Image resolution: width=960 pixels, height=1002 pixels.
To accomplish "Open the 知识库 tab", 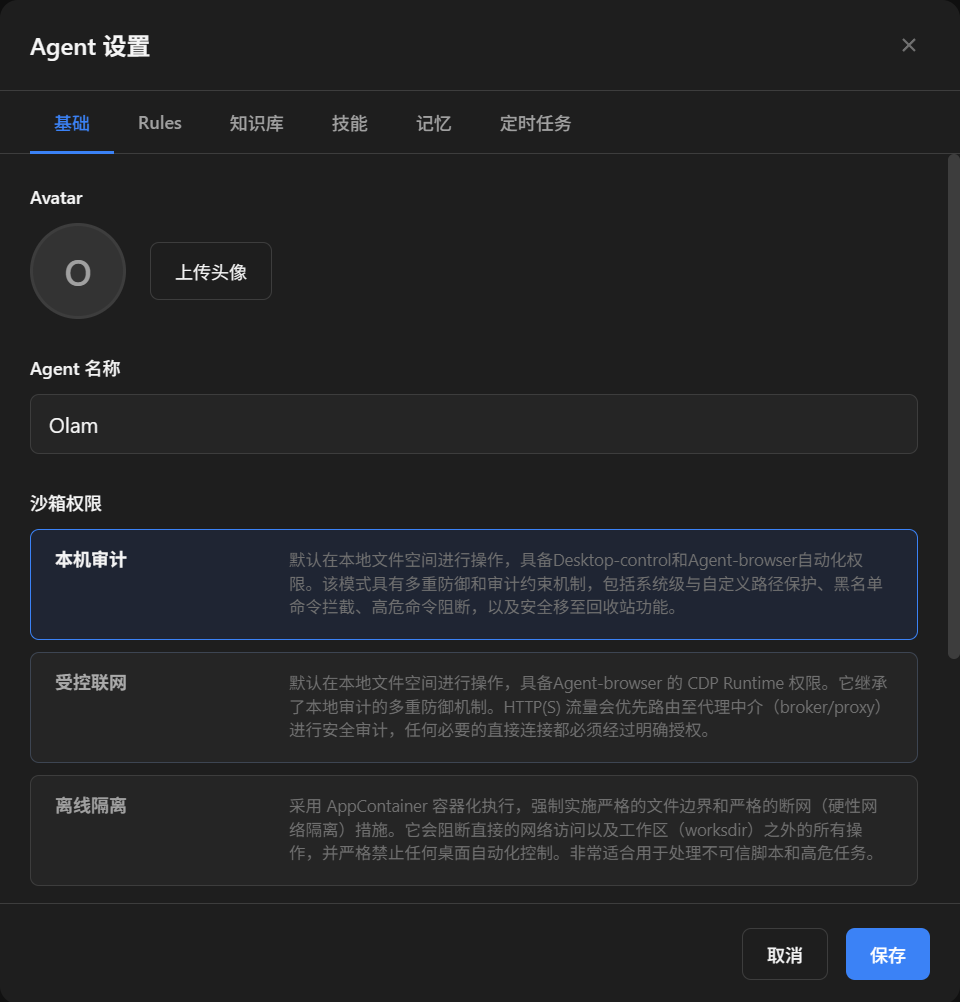I will pyautogui.click(x=256, y=123).
